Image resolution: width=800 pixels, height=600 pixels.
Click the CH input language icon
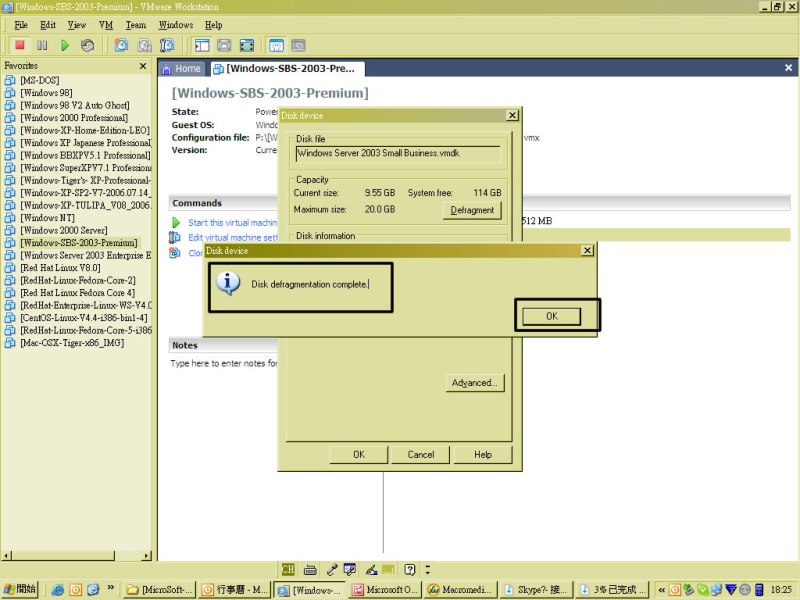coord(288,569)
